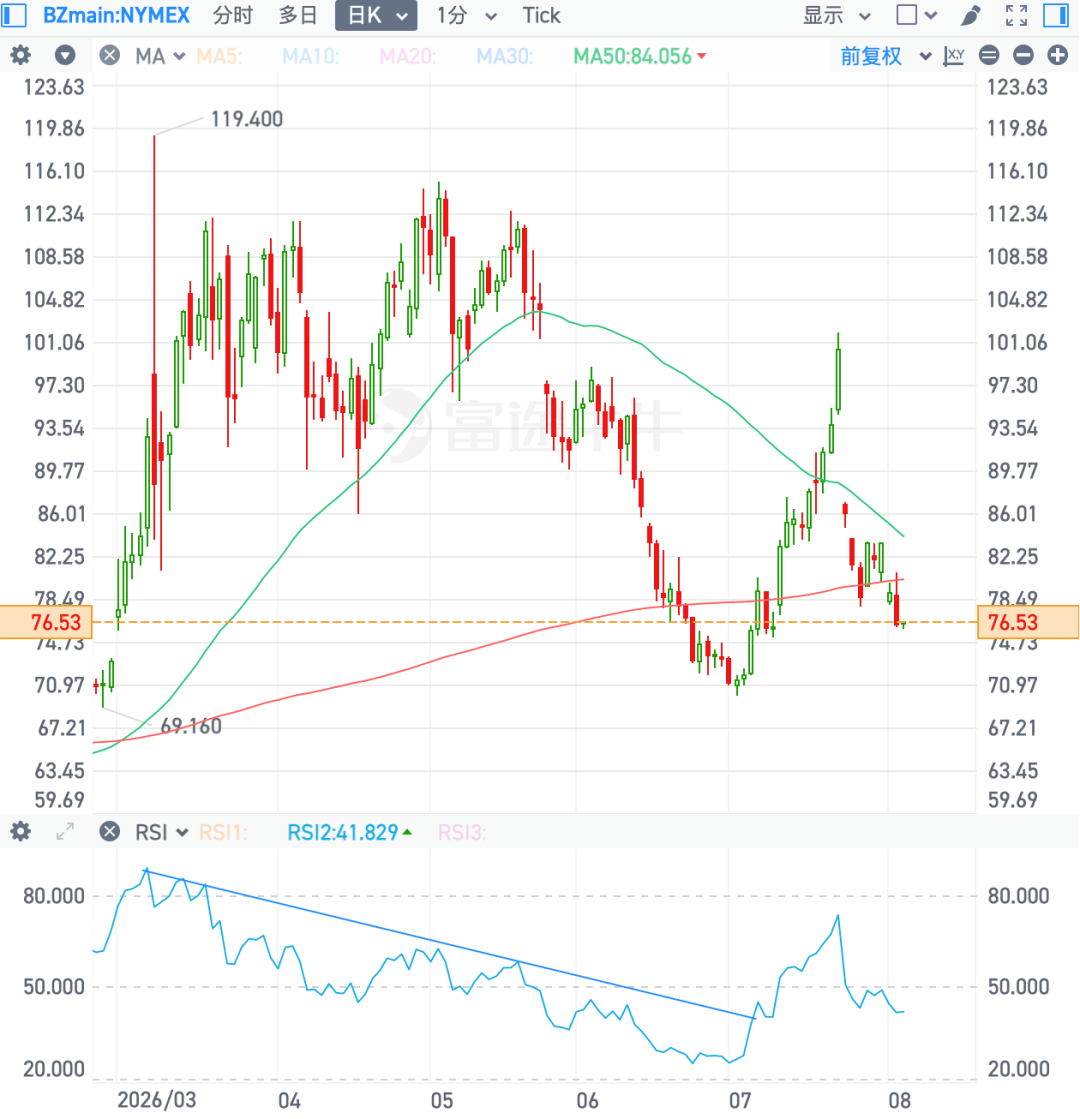The height and width of the screenshot is (1119, 1080).
Task: Toggle MA5 line visibility
Action: coord(220,56)
